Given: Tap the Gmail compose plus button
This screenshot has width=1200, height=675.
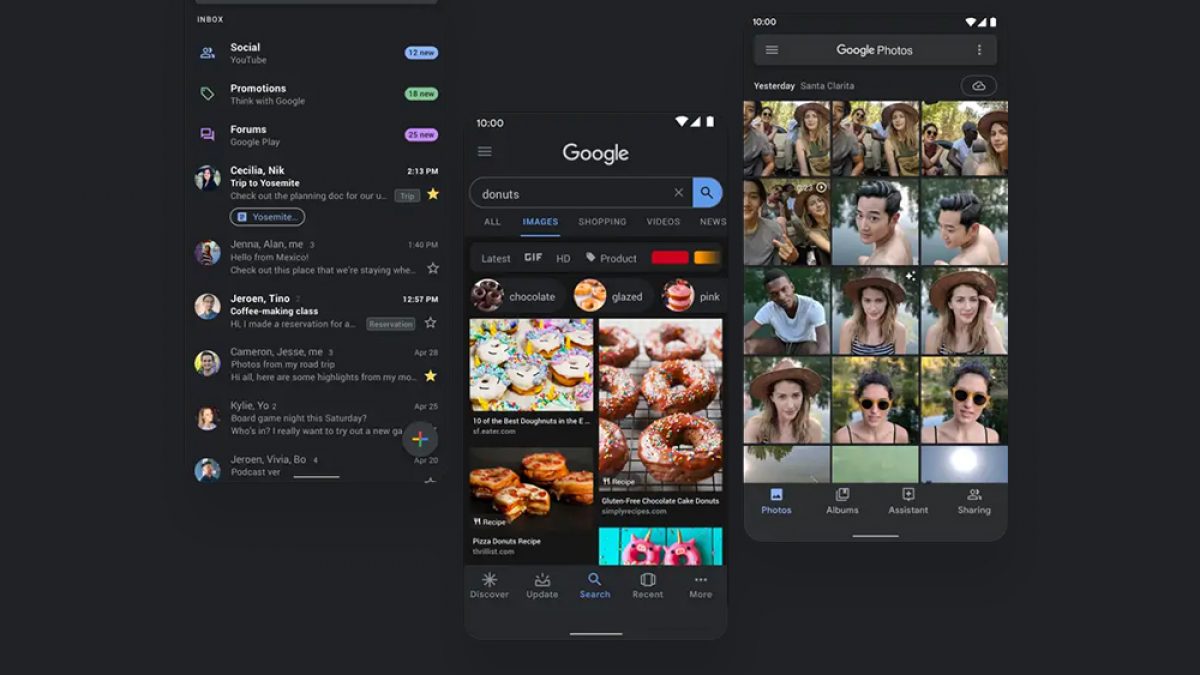Looking at the screenshot, I should point(420,439).
